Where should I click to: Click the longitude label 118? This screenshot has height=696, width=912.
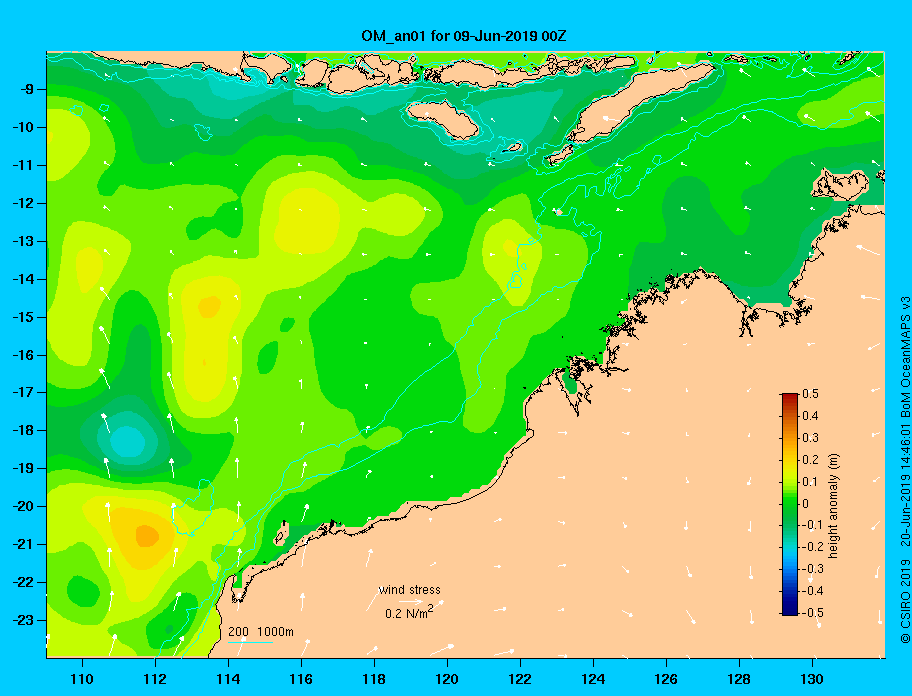[374, 679]
